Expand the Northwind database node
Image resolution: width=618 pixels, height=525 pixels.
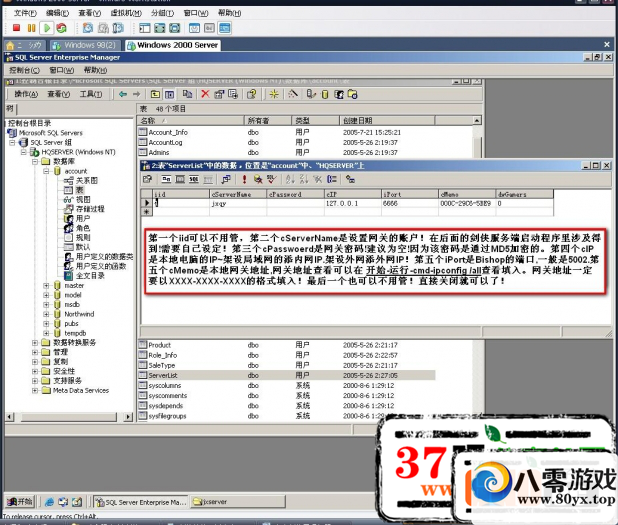(46, 314)
